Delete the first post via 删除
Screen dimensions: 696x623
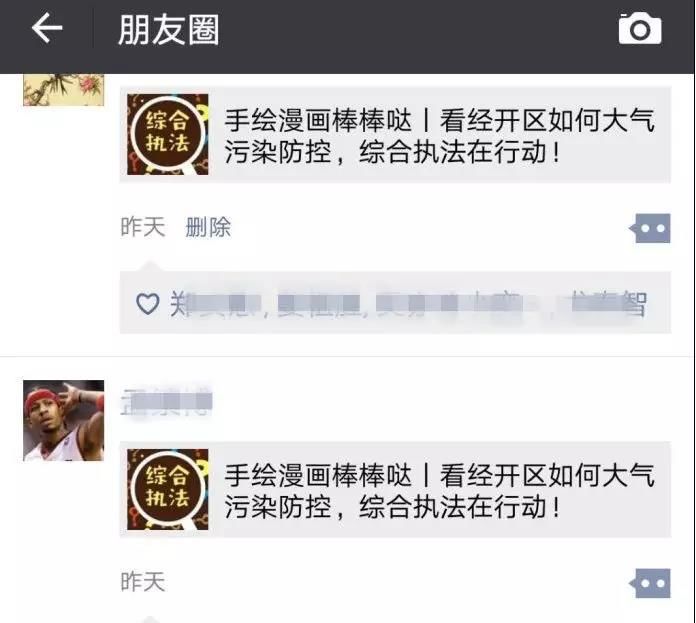click(208, 227)
